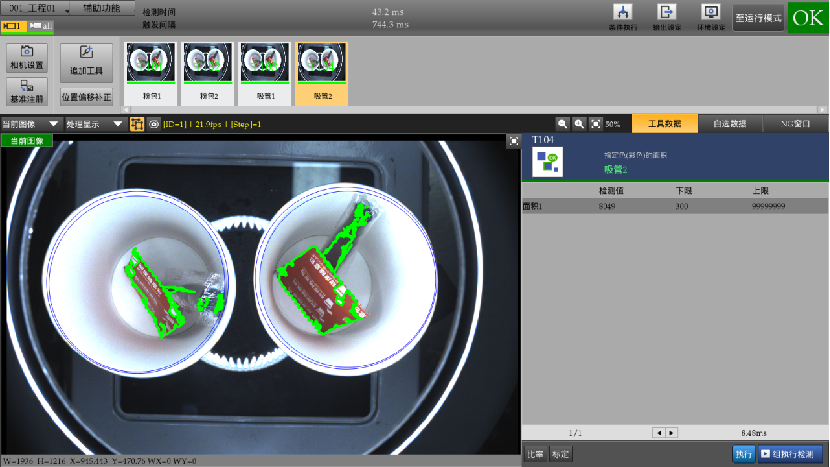Click the fit-to-view zoom icon

point(596,124)
